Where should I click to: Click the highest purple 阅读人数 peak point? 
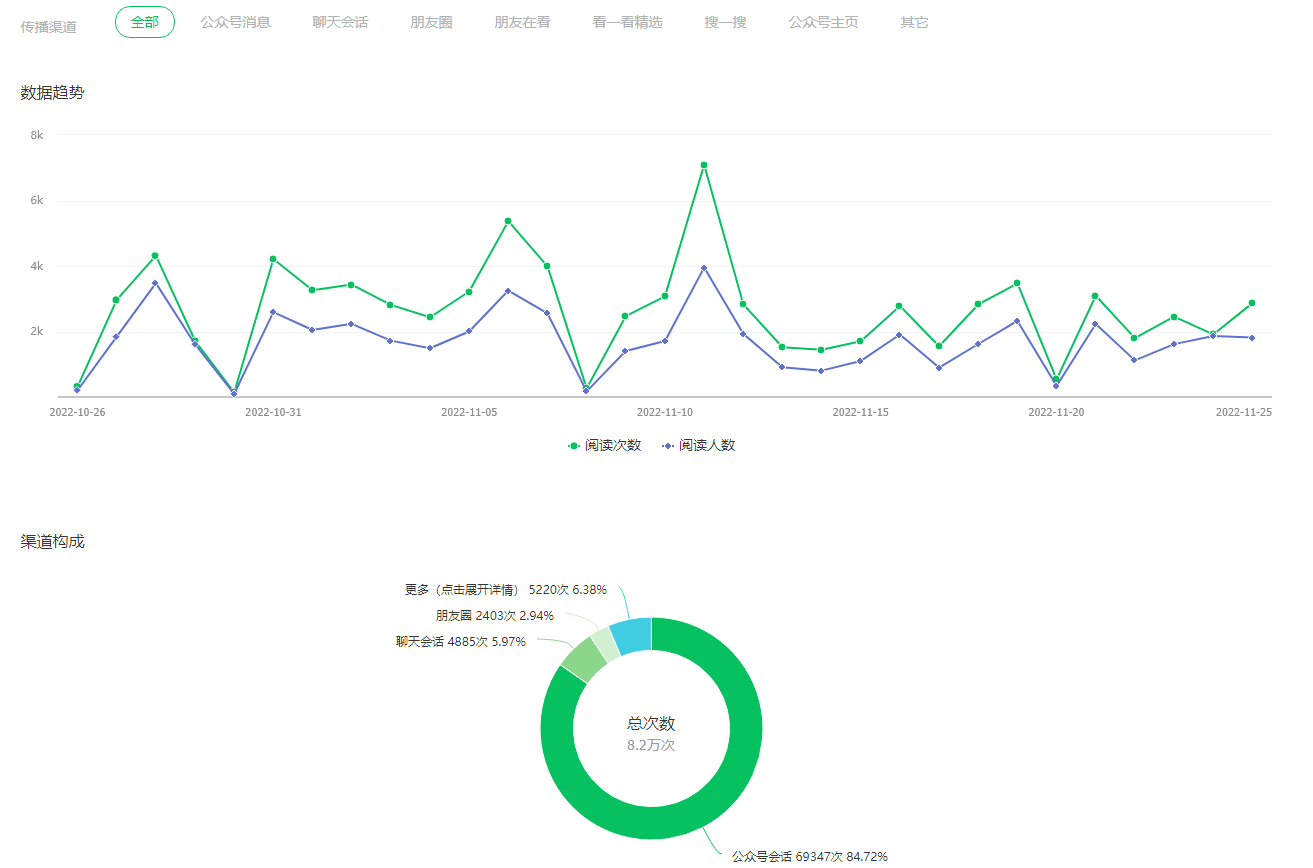[704, 268]
